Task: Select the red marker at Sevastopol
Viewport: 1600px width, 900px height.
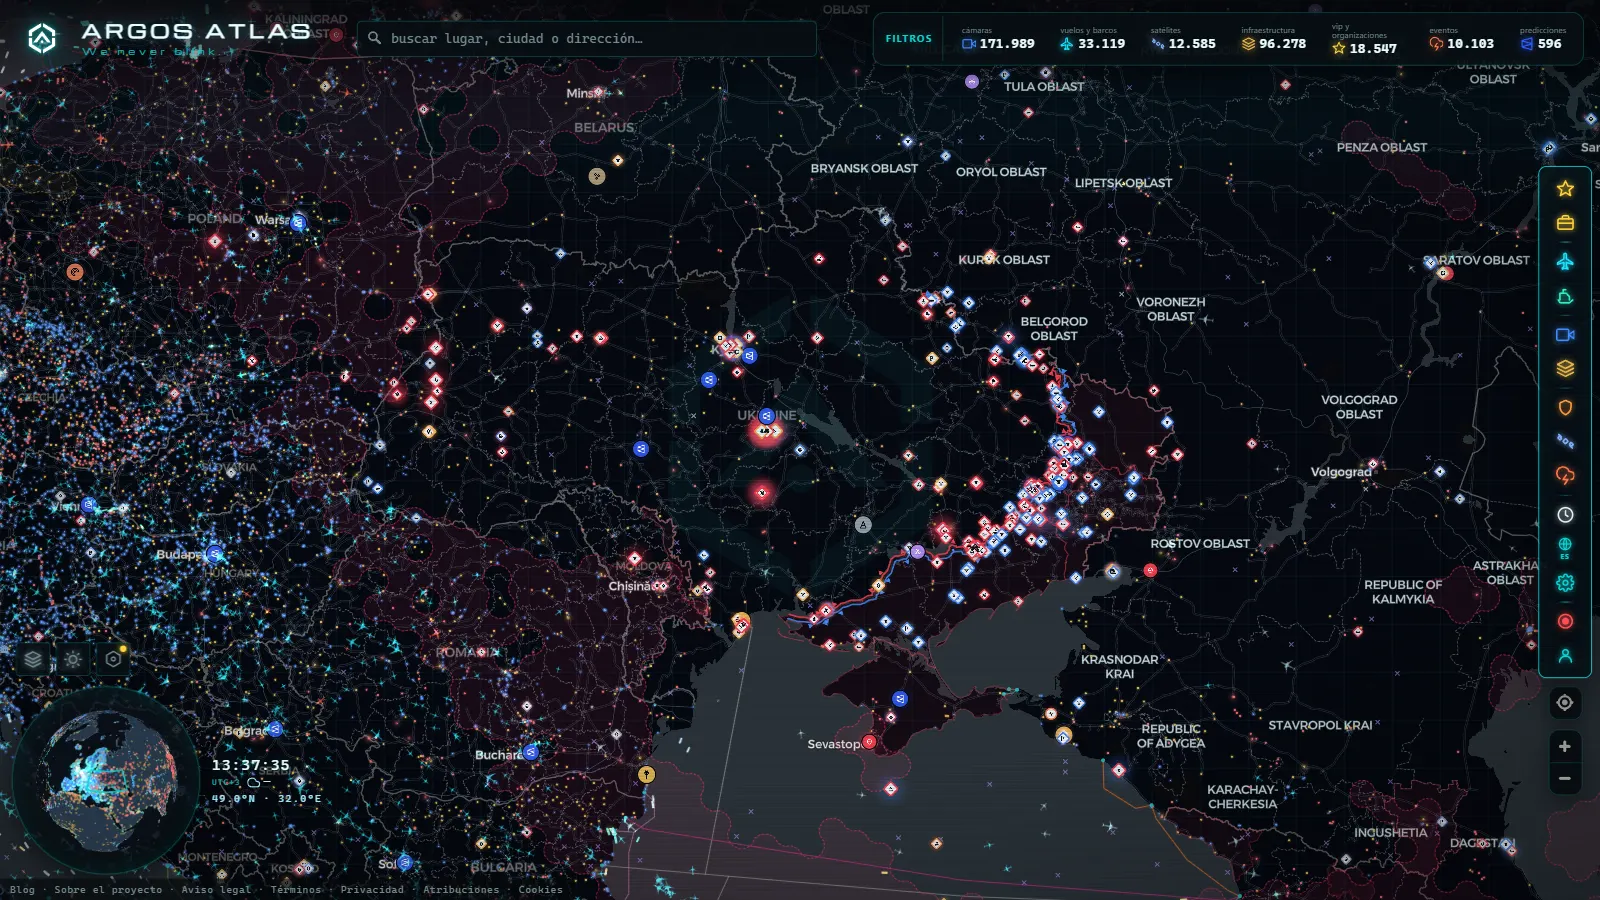Action: [x=869, y=742]
